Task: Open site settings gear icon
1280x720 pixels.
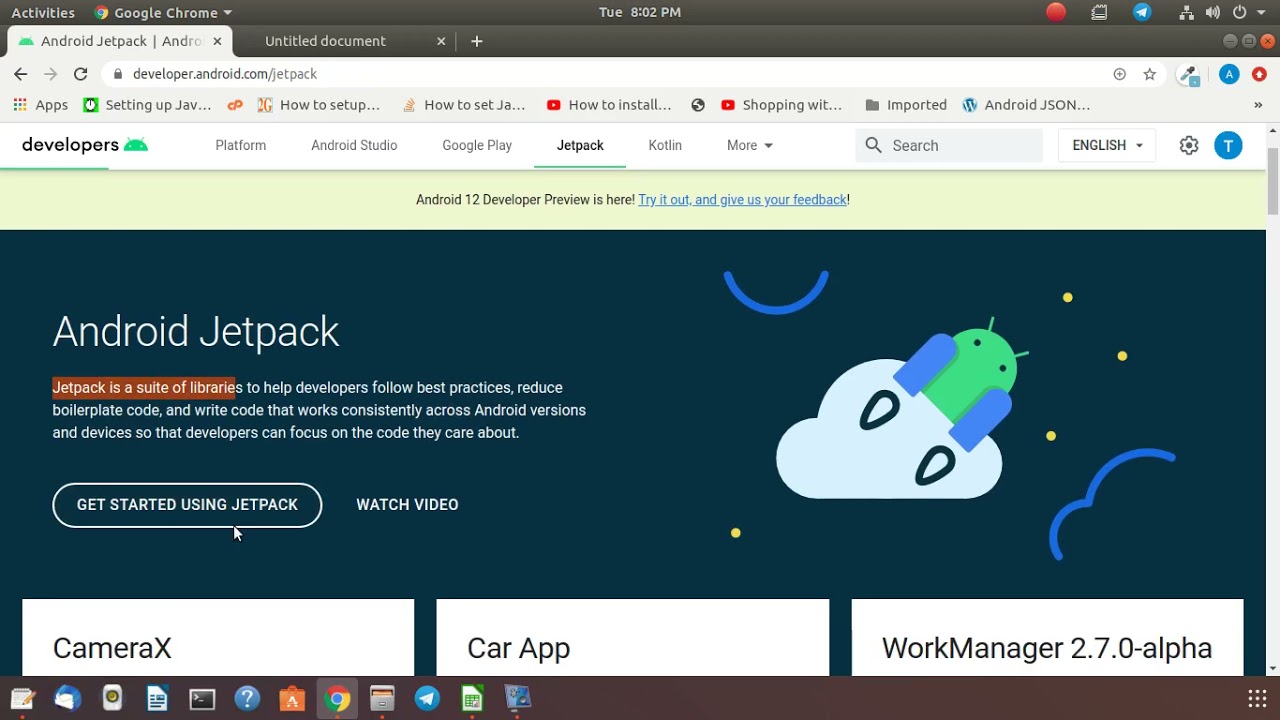Action: (1189, 145)
